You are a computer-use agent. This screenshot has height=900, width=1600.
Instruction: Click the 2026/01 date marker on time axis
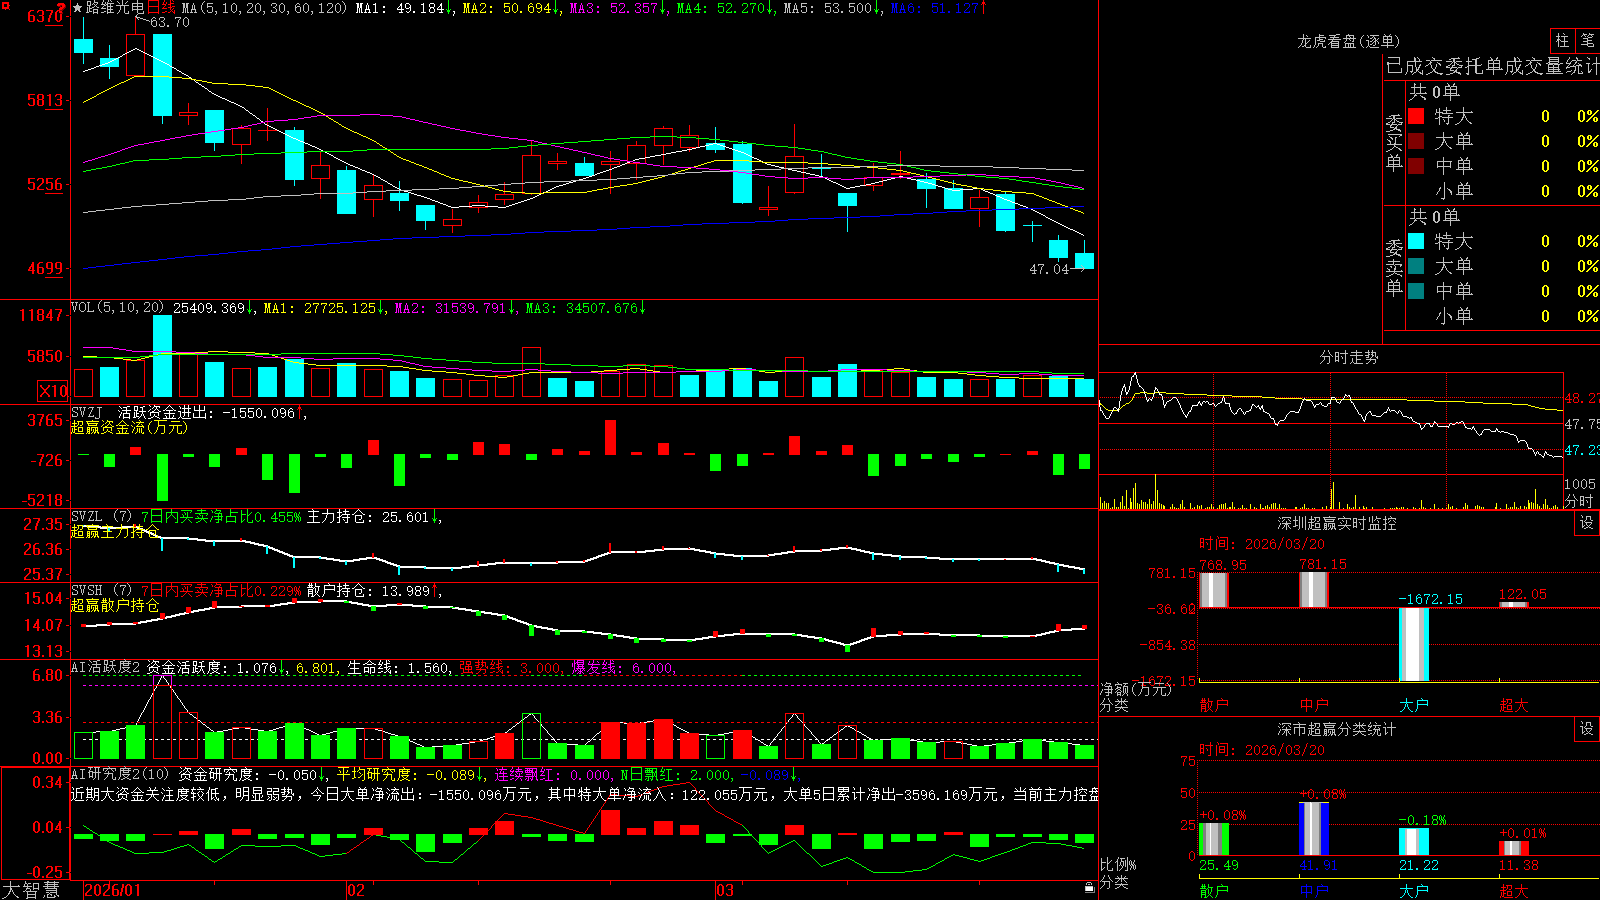tap(112, 890)
